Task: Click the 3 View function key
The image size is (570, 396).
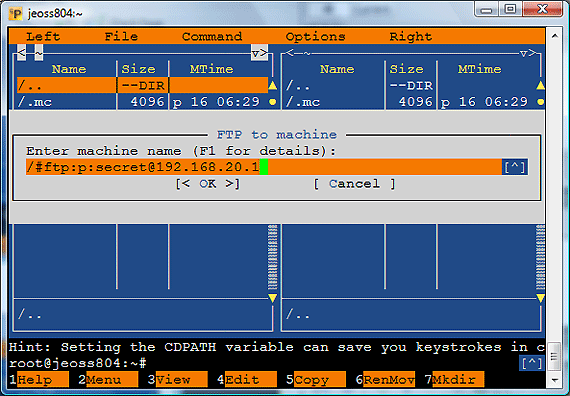Action: 177,380
